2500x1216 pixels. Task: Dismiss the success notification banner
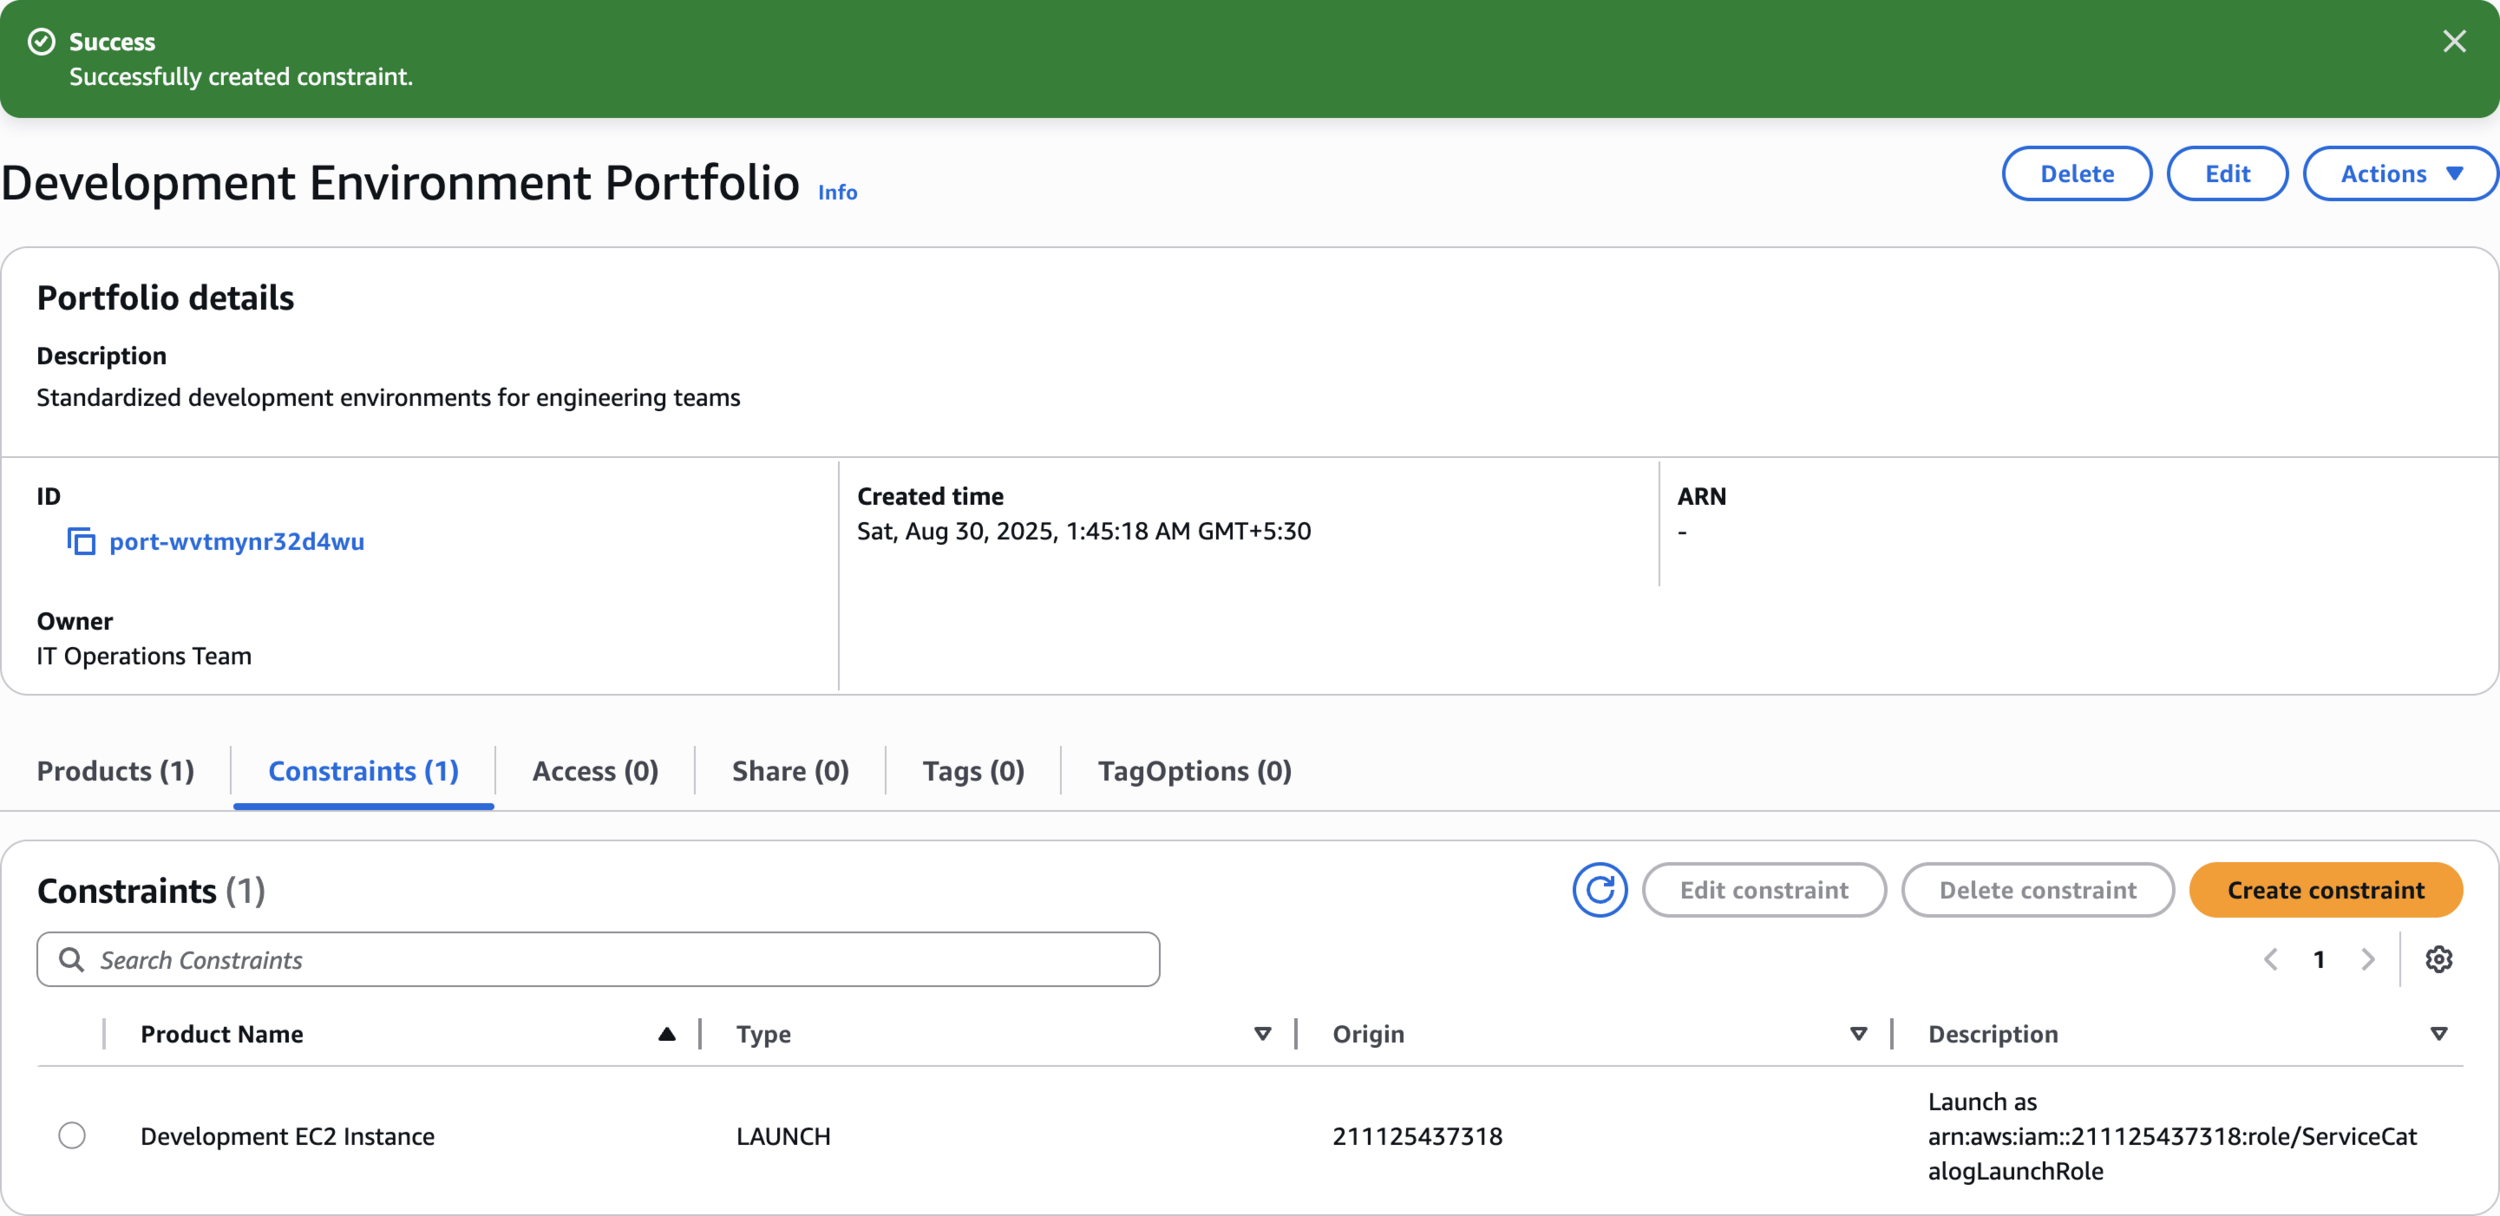pyautogui.click(x=2454, y=42)
